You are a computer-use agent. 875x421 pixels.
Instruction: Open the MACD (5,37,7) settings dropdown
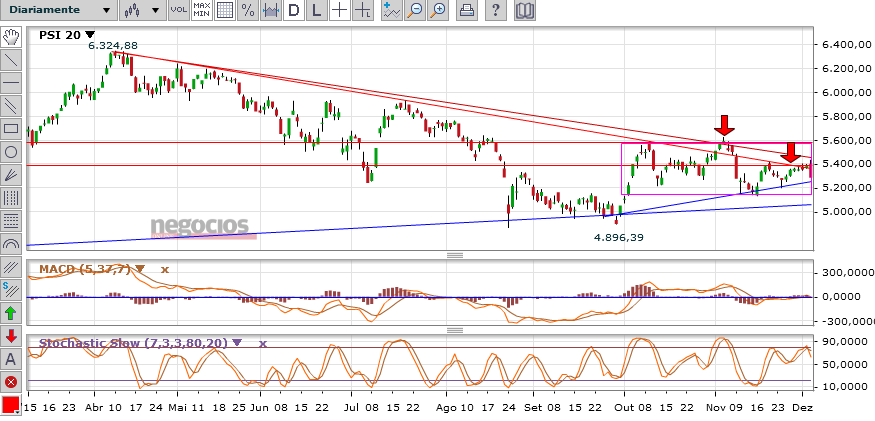pos(140,269)
